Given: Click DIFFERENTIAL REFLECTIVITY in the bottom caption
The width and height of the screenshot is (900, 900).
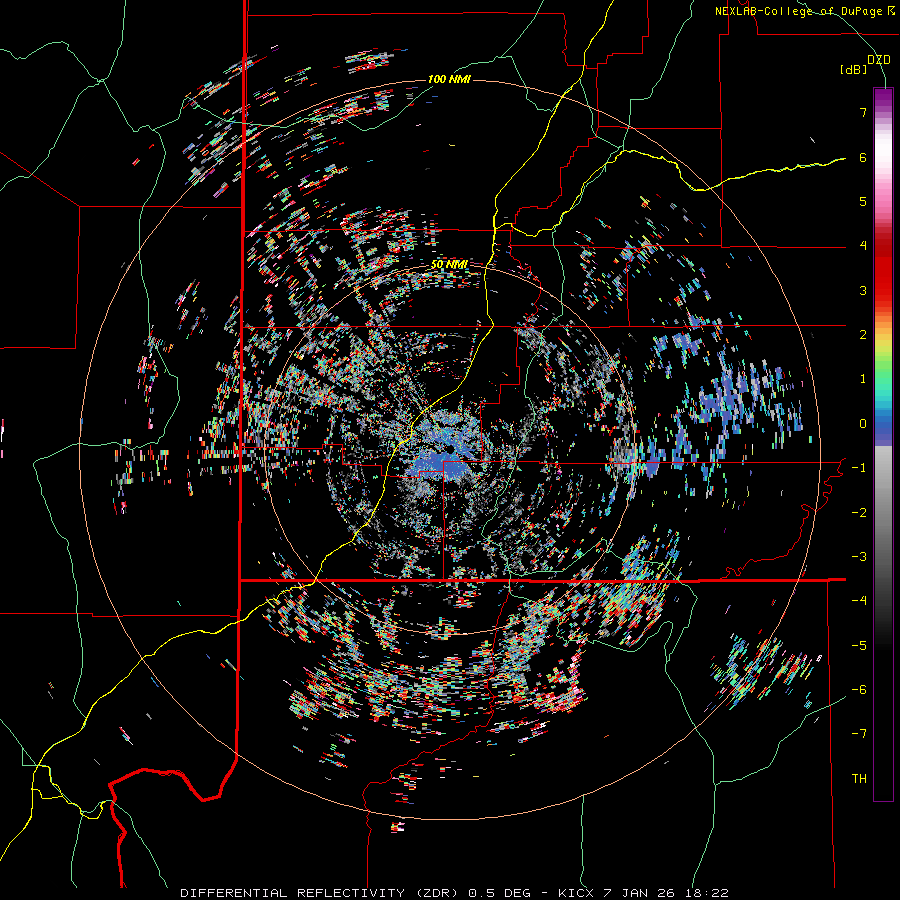Looking at the screenshot, I should (x=293, y=893).
